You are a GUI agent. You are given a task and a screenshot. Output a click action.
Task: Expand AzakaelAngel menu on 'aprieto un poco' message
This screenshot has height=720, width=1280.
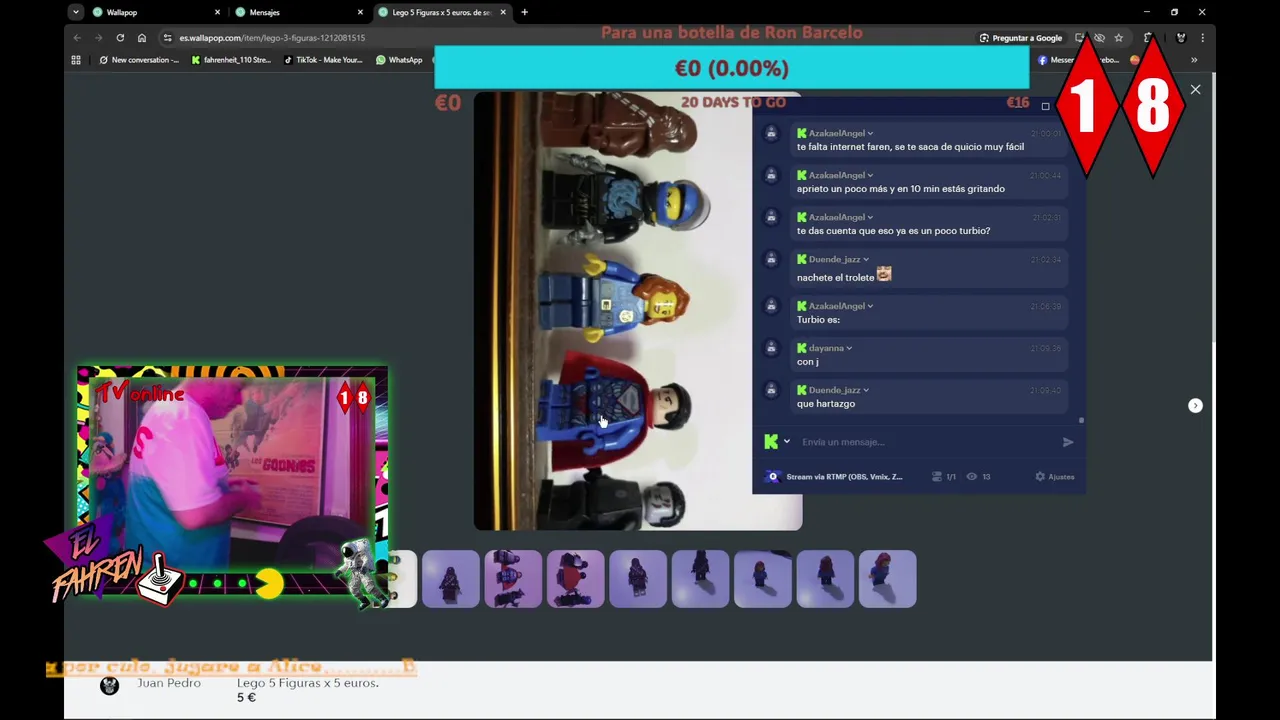870,175
